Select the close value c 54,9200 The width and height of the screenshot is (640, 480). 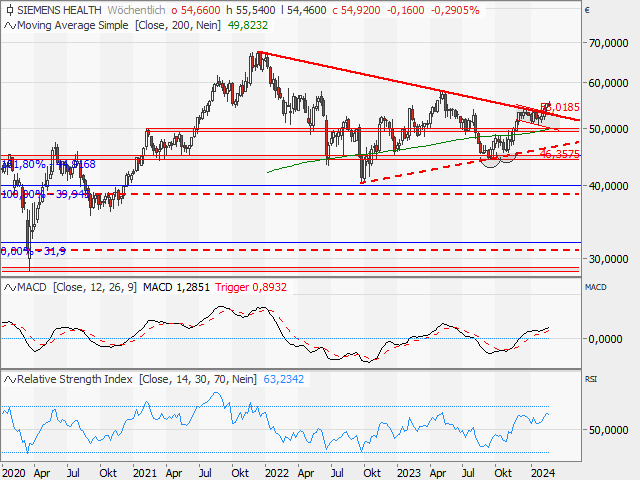pyautogui.click(x=356, y=10)
